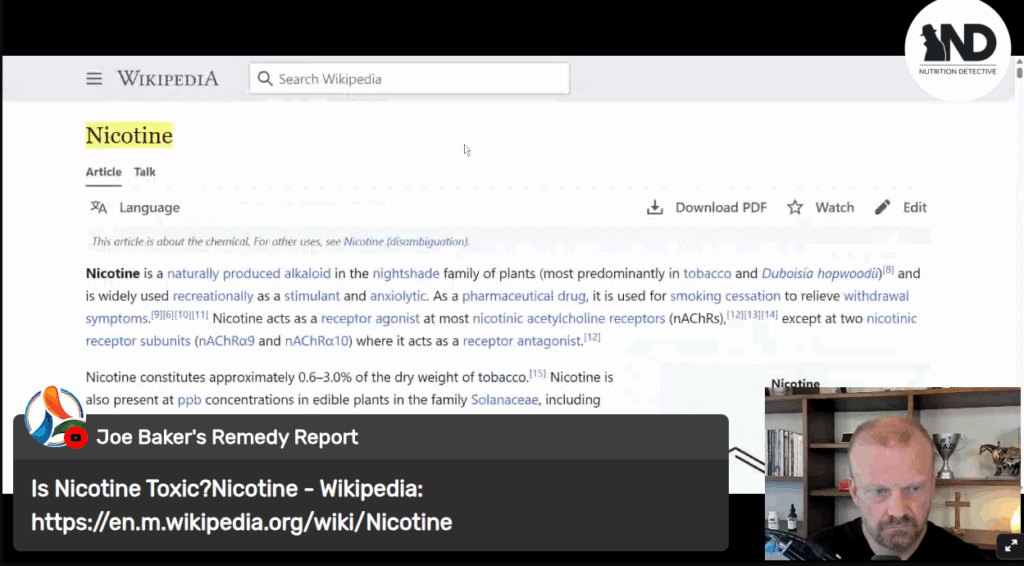Open the 'receptor agonist' link
The image size is (1024, 566).
coord(370,319)
